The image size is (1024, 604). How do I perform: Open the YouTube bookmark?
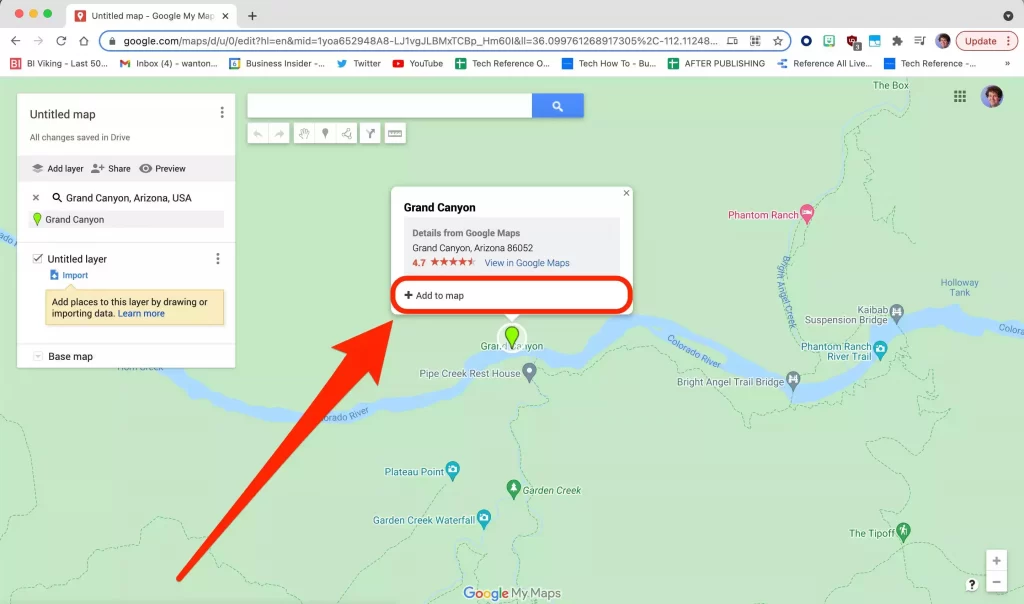coord(417,63)
